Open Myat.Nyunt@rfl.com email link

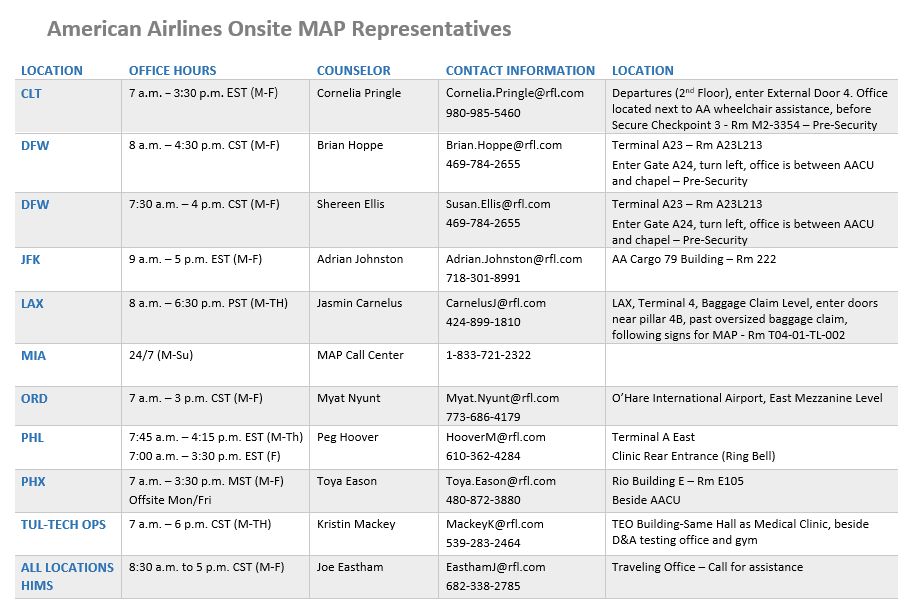502,398
